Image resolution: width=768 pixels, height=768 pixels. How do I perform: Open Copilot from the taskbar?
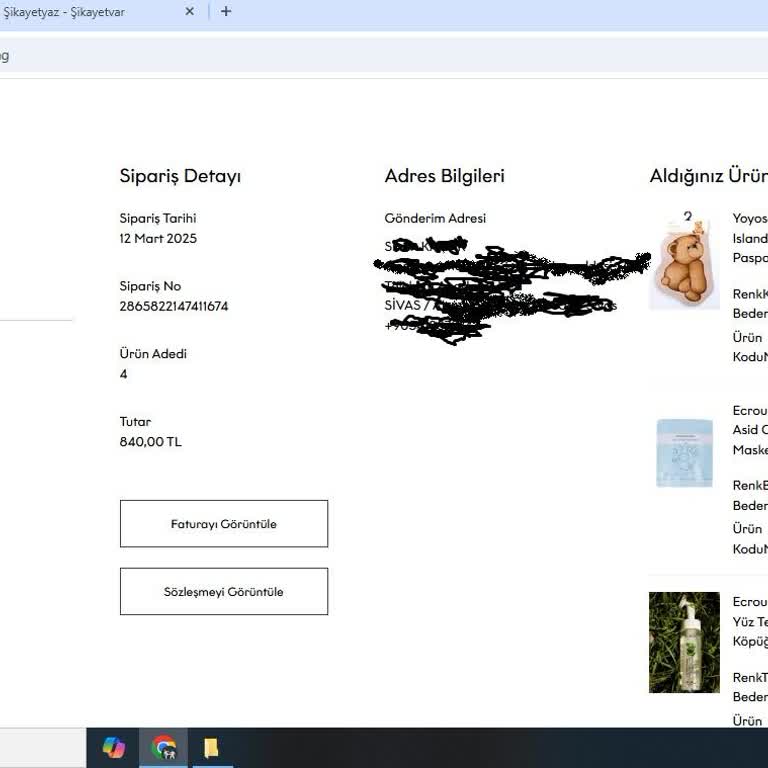(114, 747)
